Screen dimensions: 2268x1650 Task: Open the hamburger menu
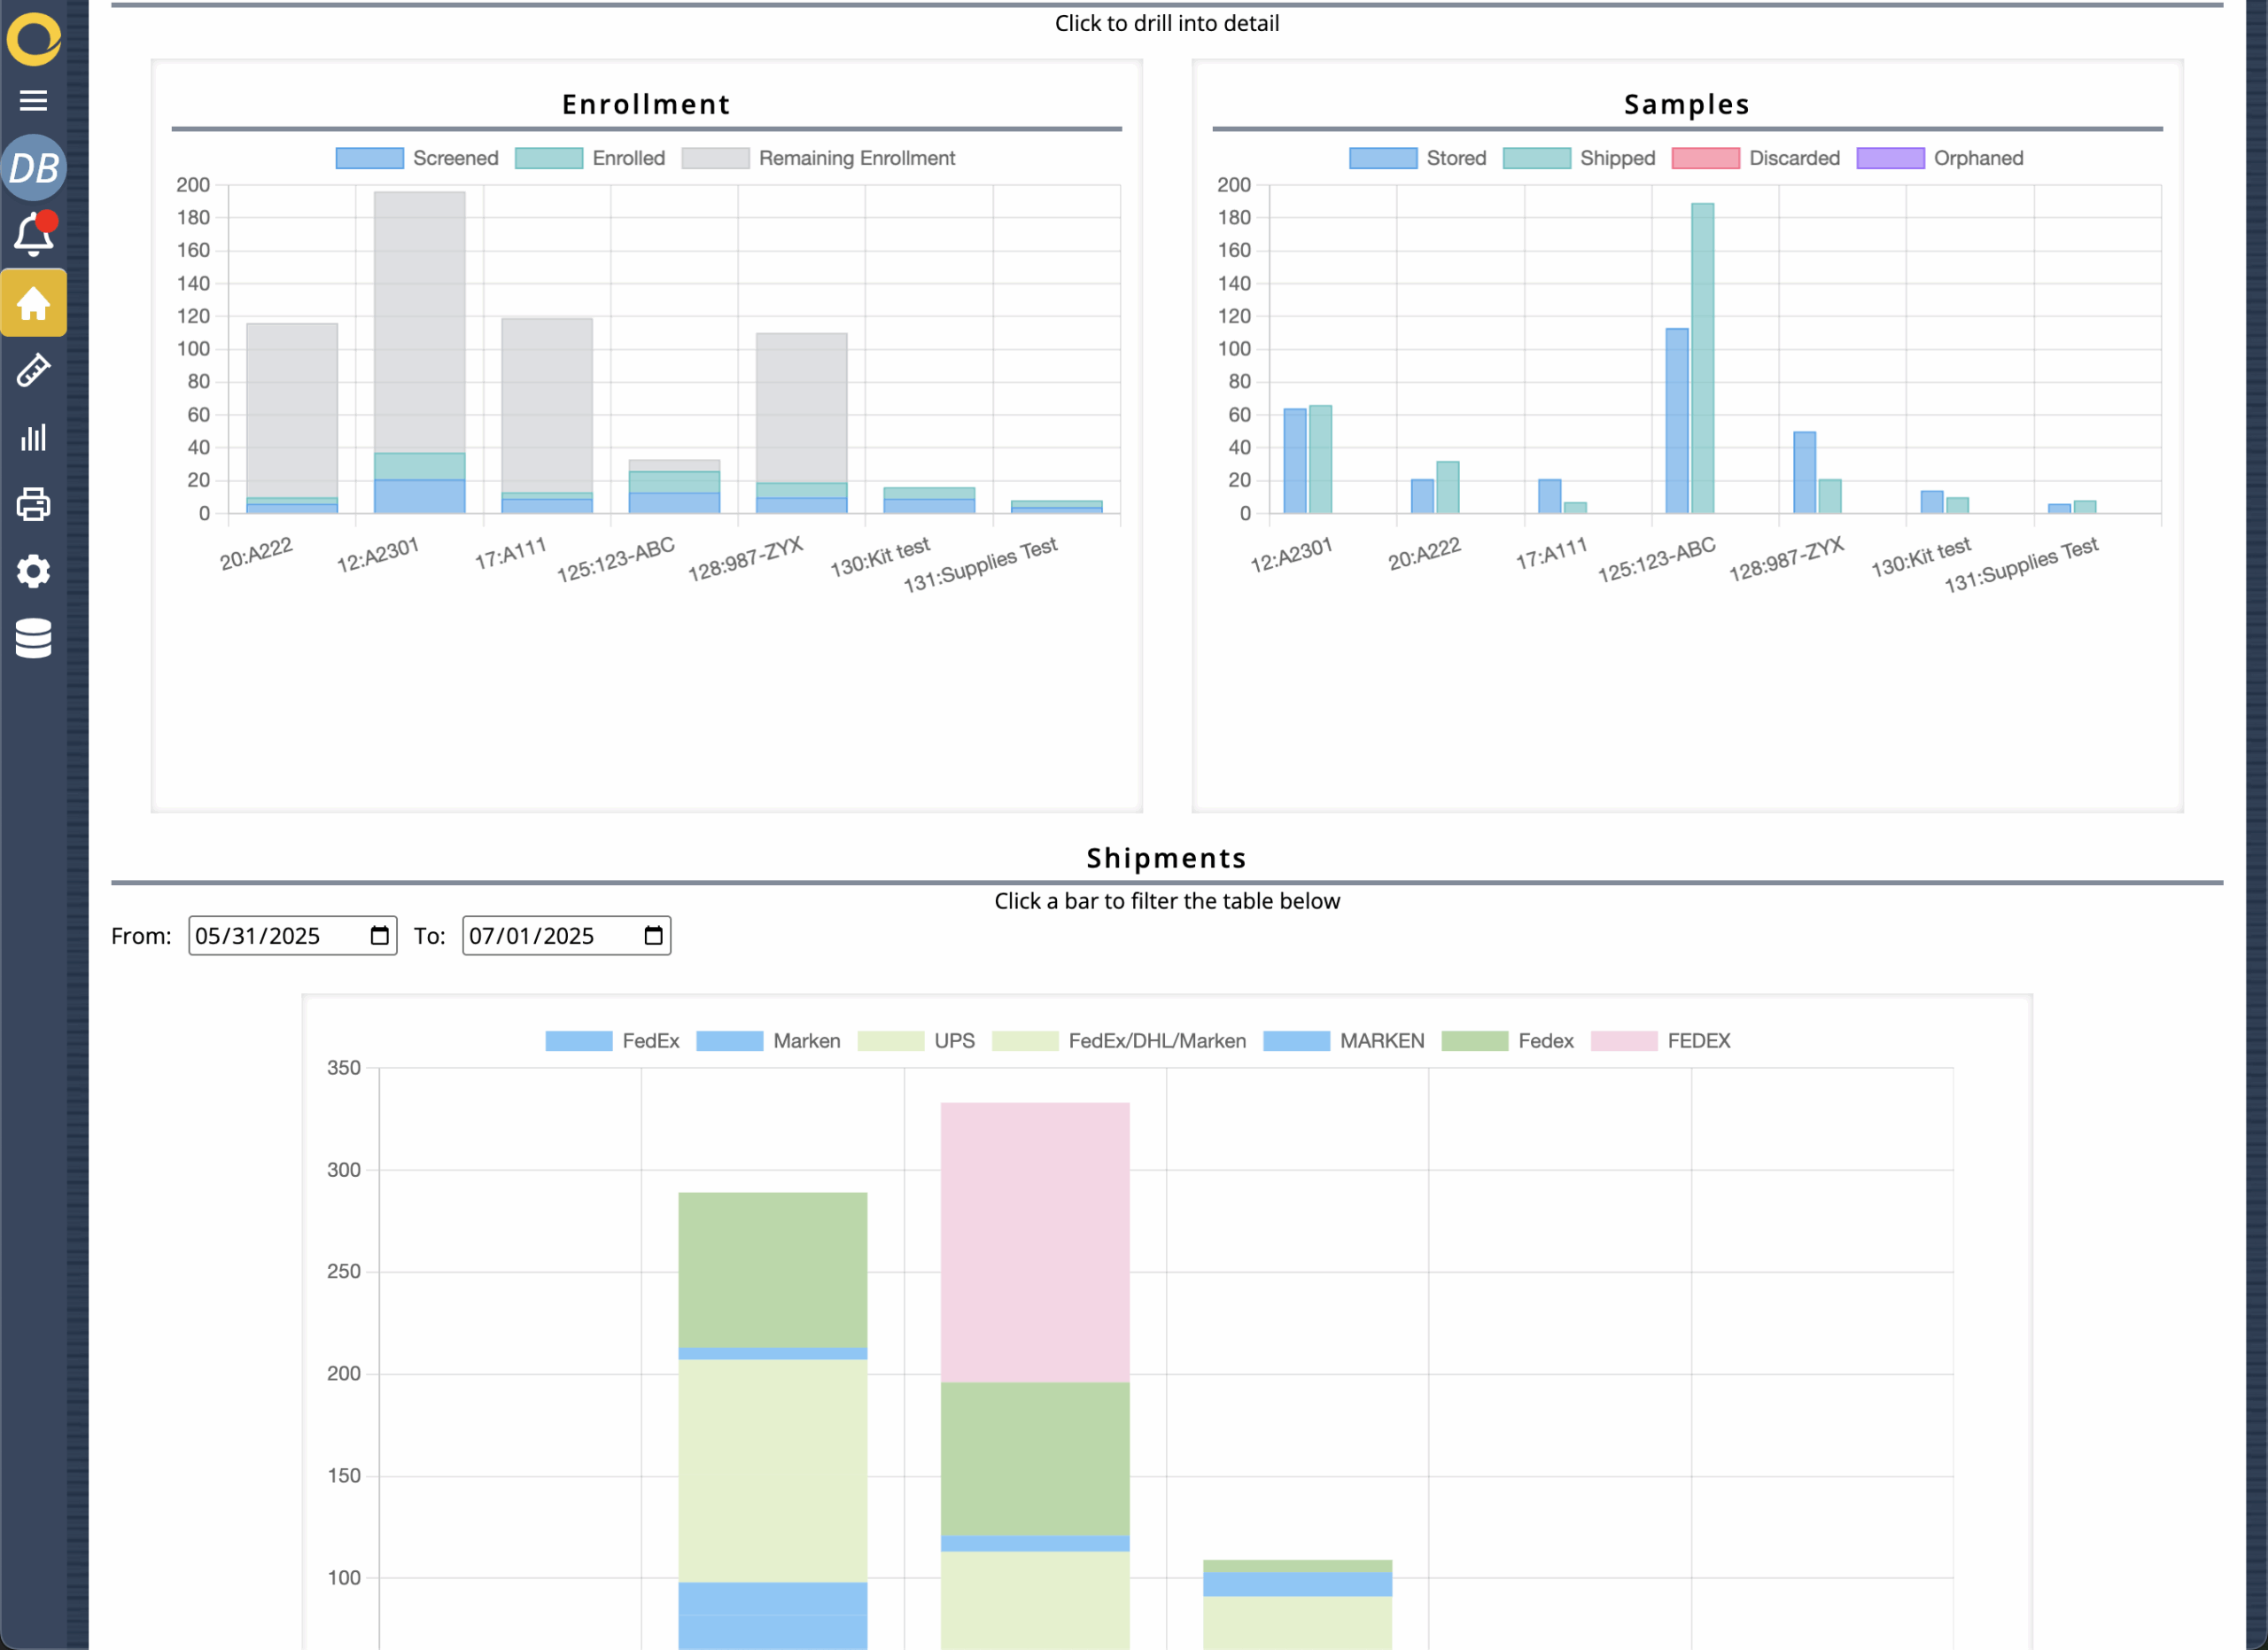(33, 100)
